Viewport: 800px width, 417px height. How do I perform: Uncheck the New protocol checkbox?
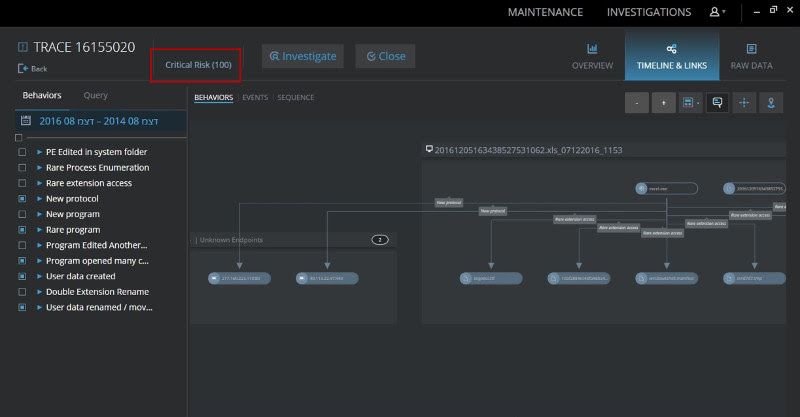pos(22,199)
